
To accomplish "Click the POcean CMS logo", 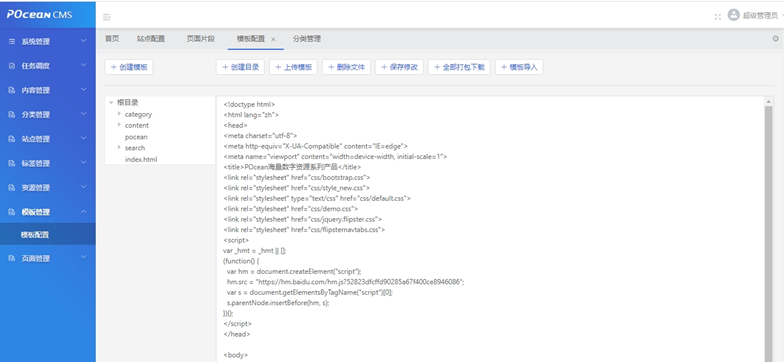I will click(x=39, y=14).
